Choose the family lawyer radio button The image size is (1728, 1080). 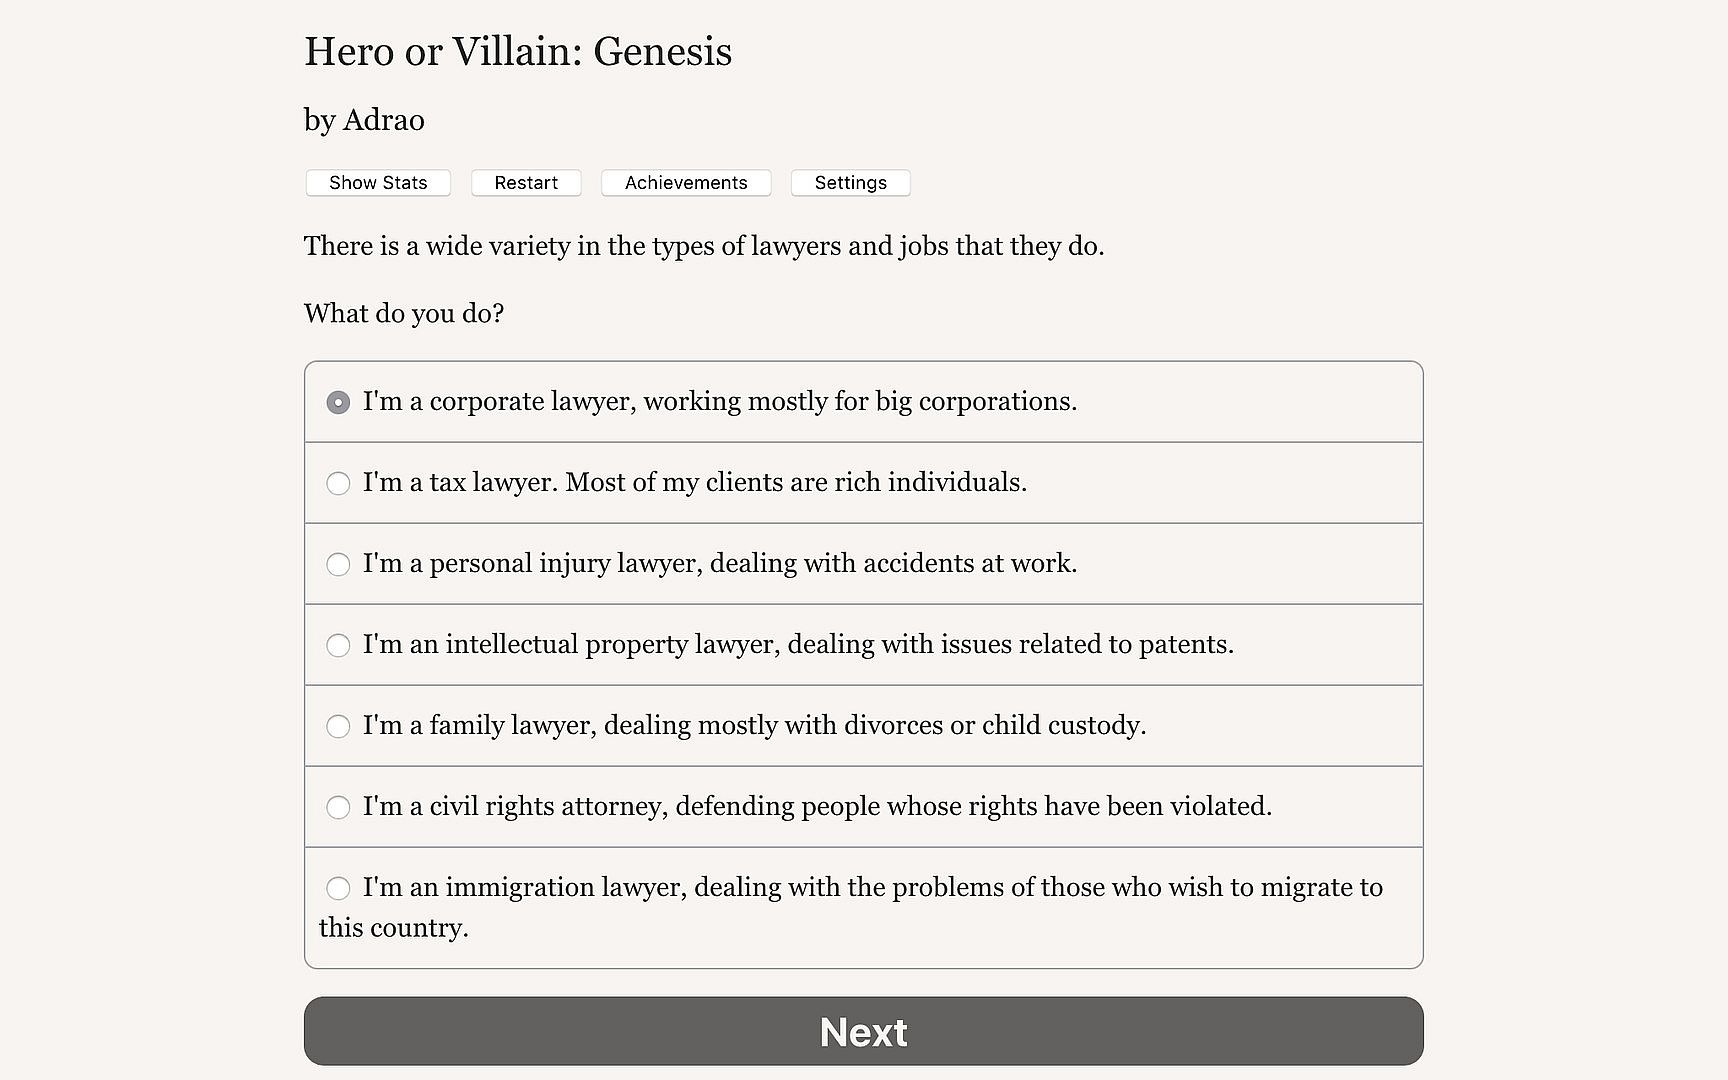coord(338,726)
